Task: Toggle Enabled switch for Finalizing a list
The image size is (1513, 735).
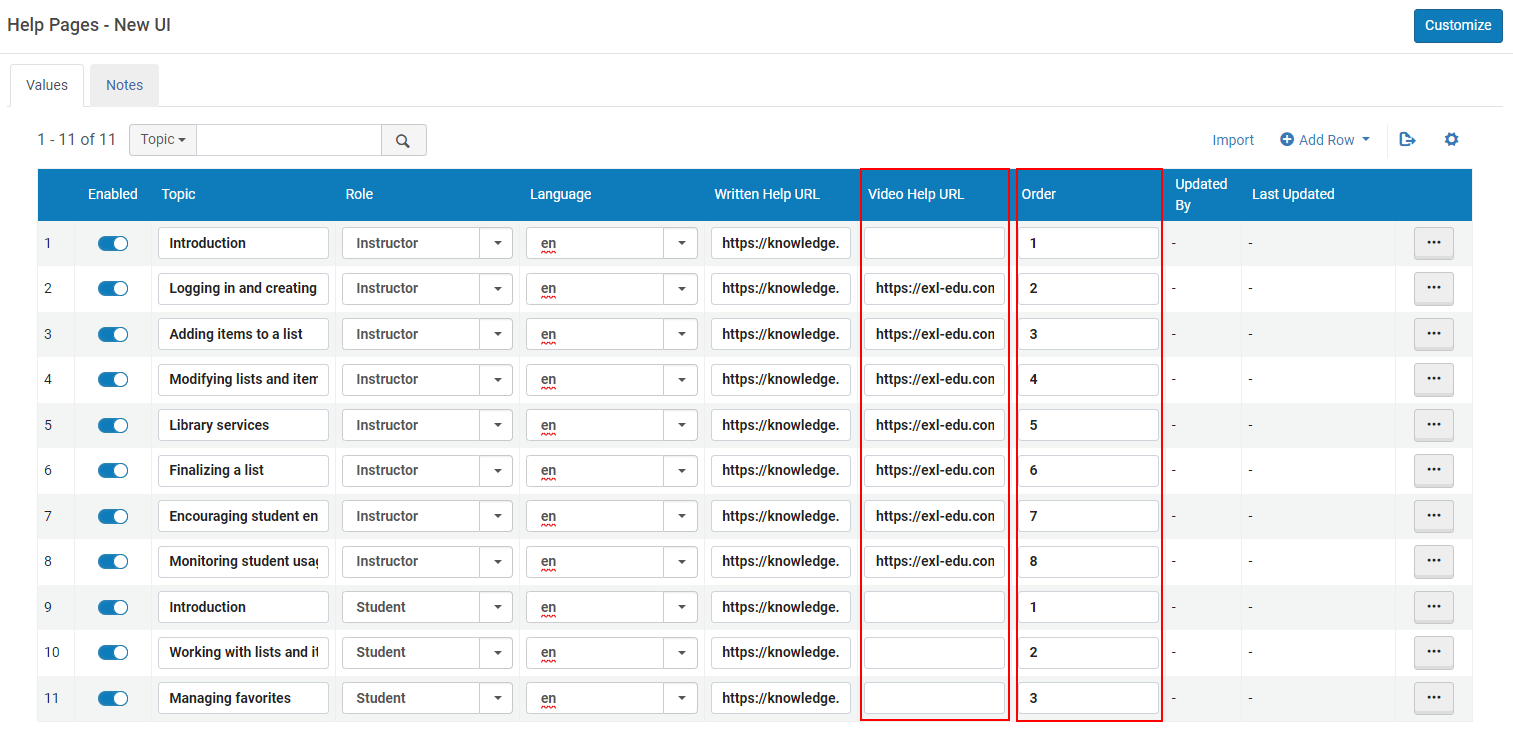Action: click(113, 471)
